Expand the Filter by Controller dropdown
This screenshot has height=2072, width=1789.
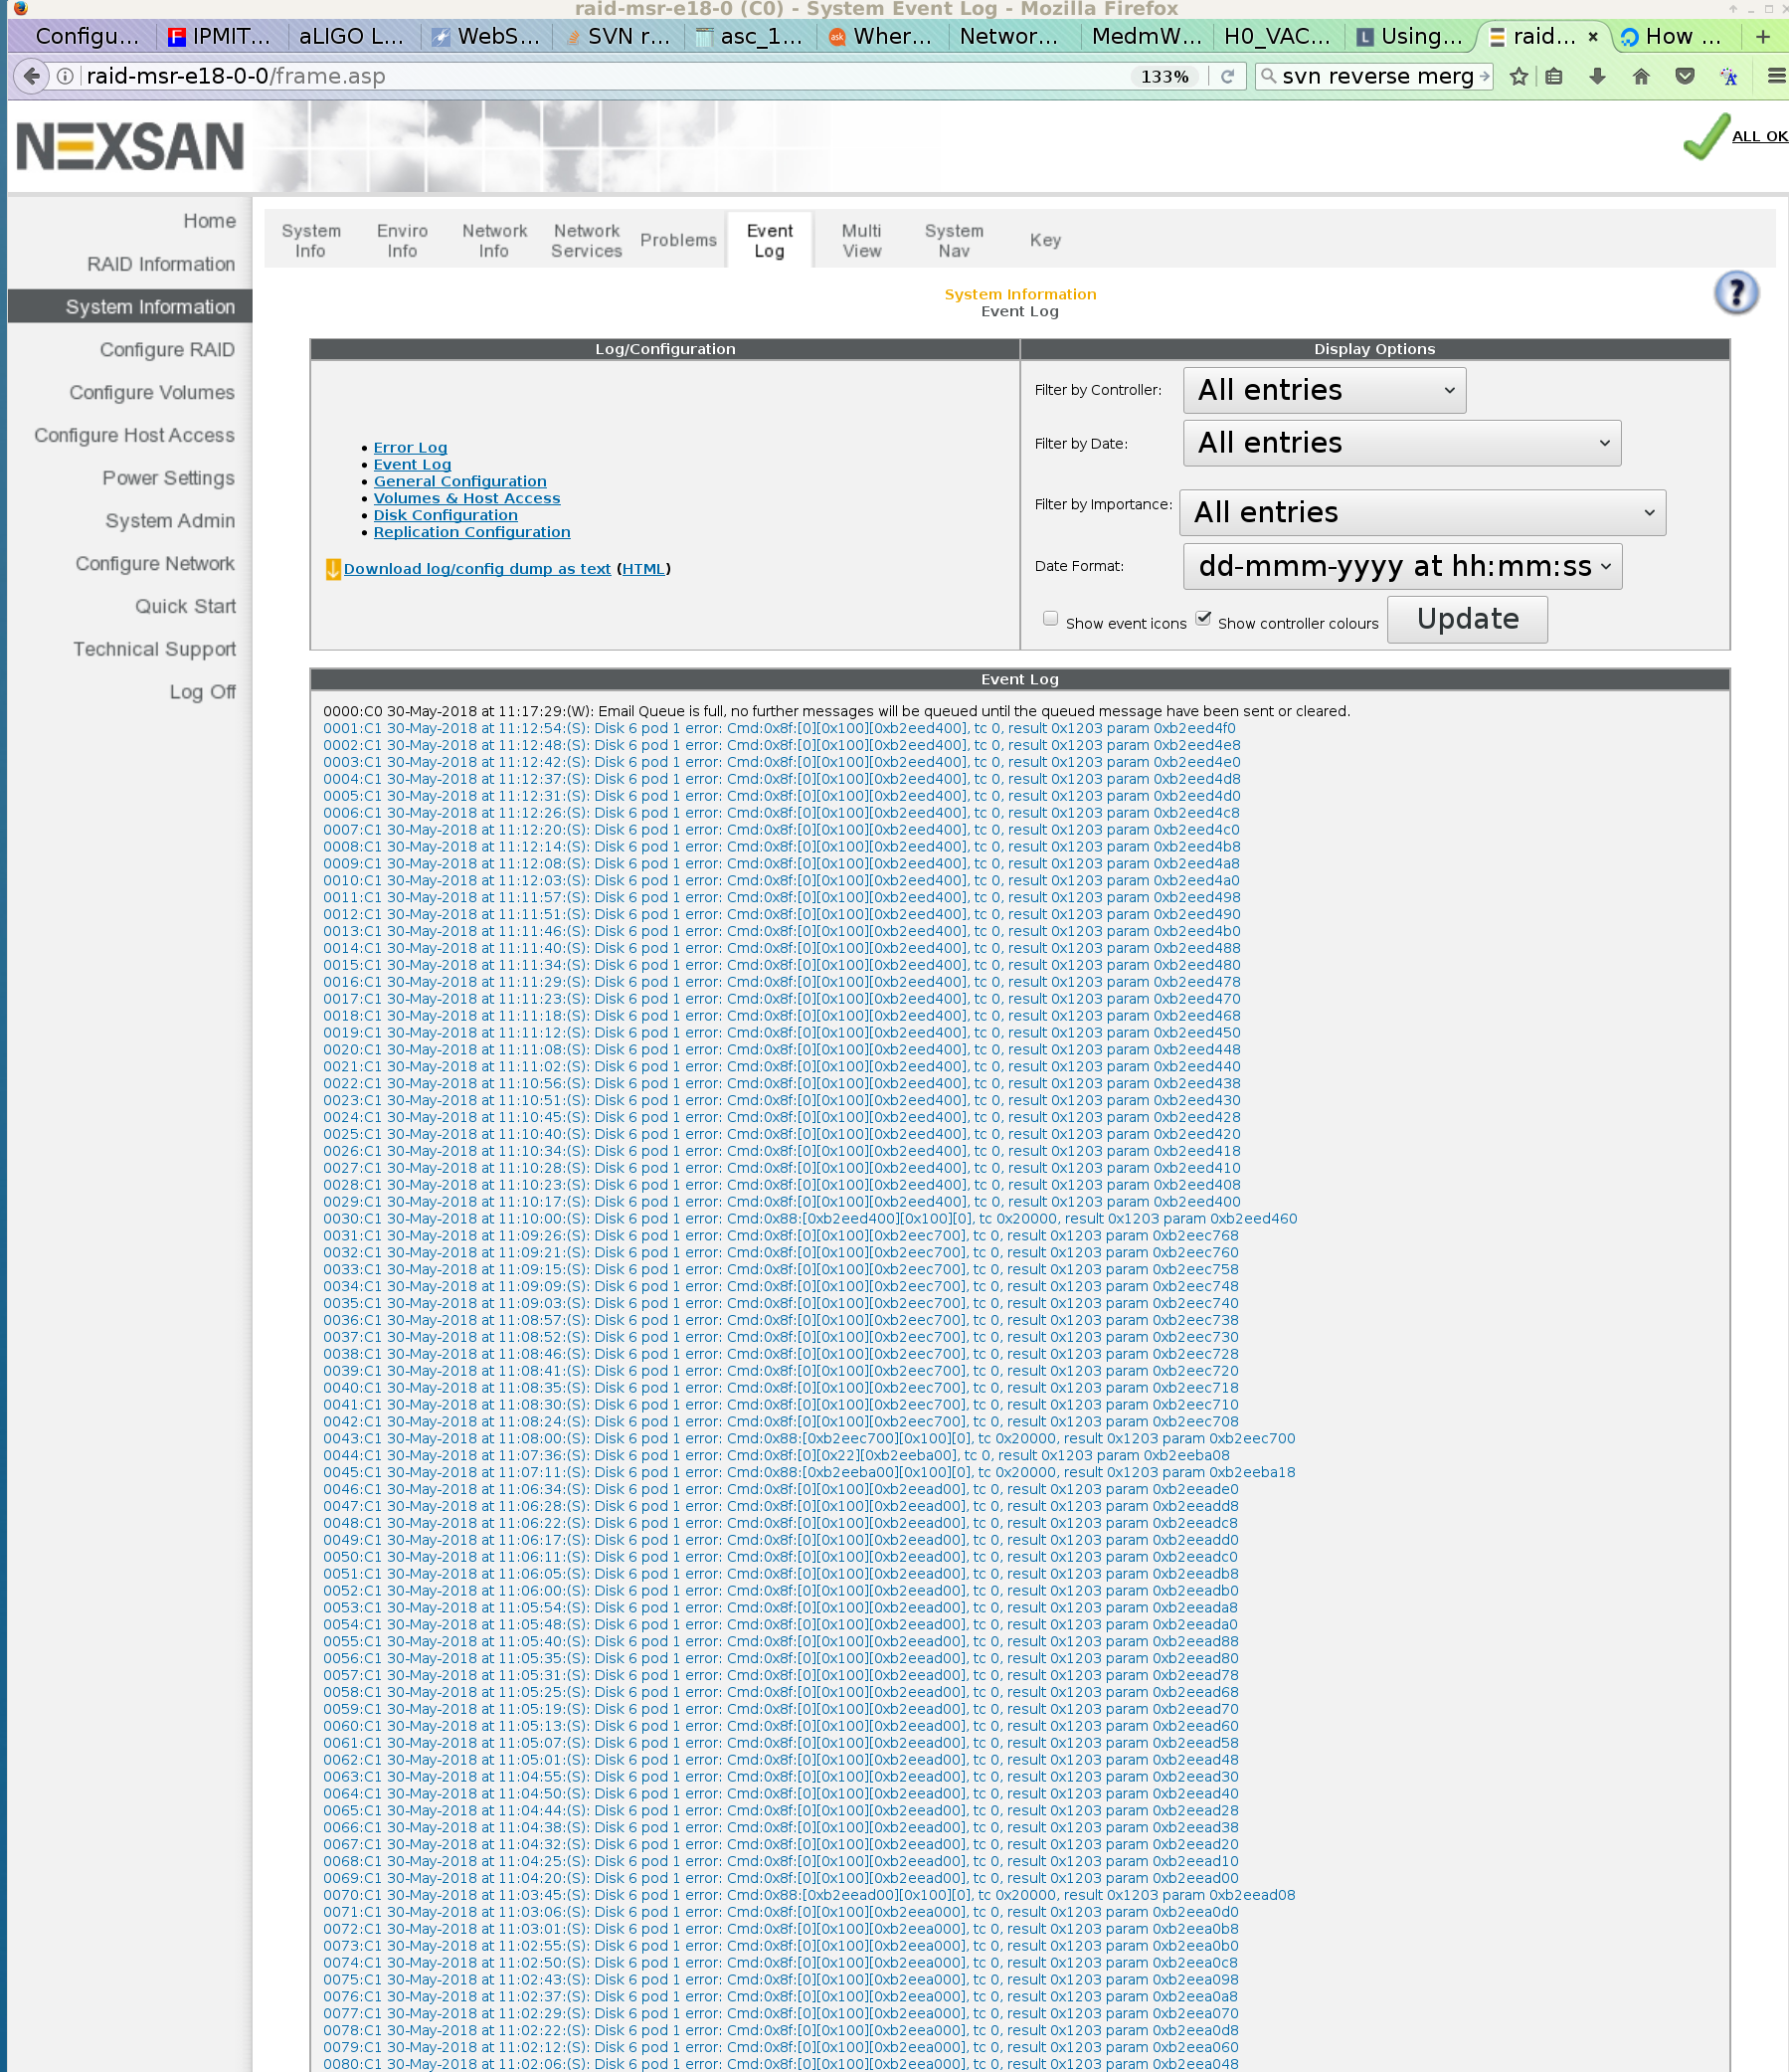click(x=1324, y=390)
